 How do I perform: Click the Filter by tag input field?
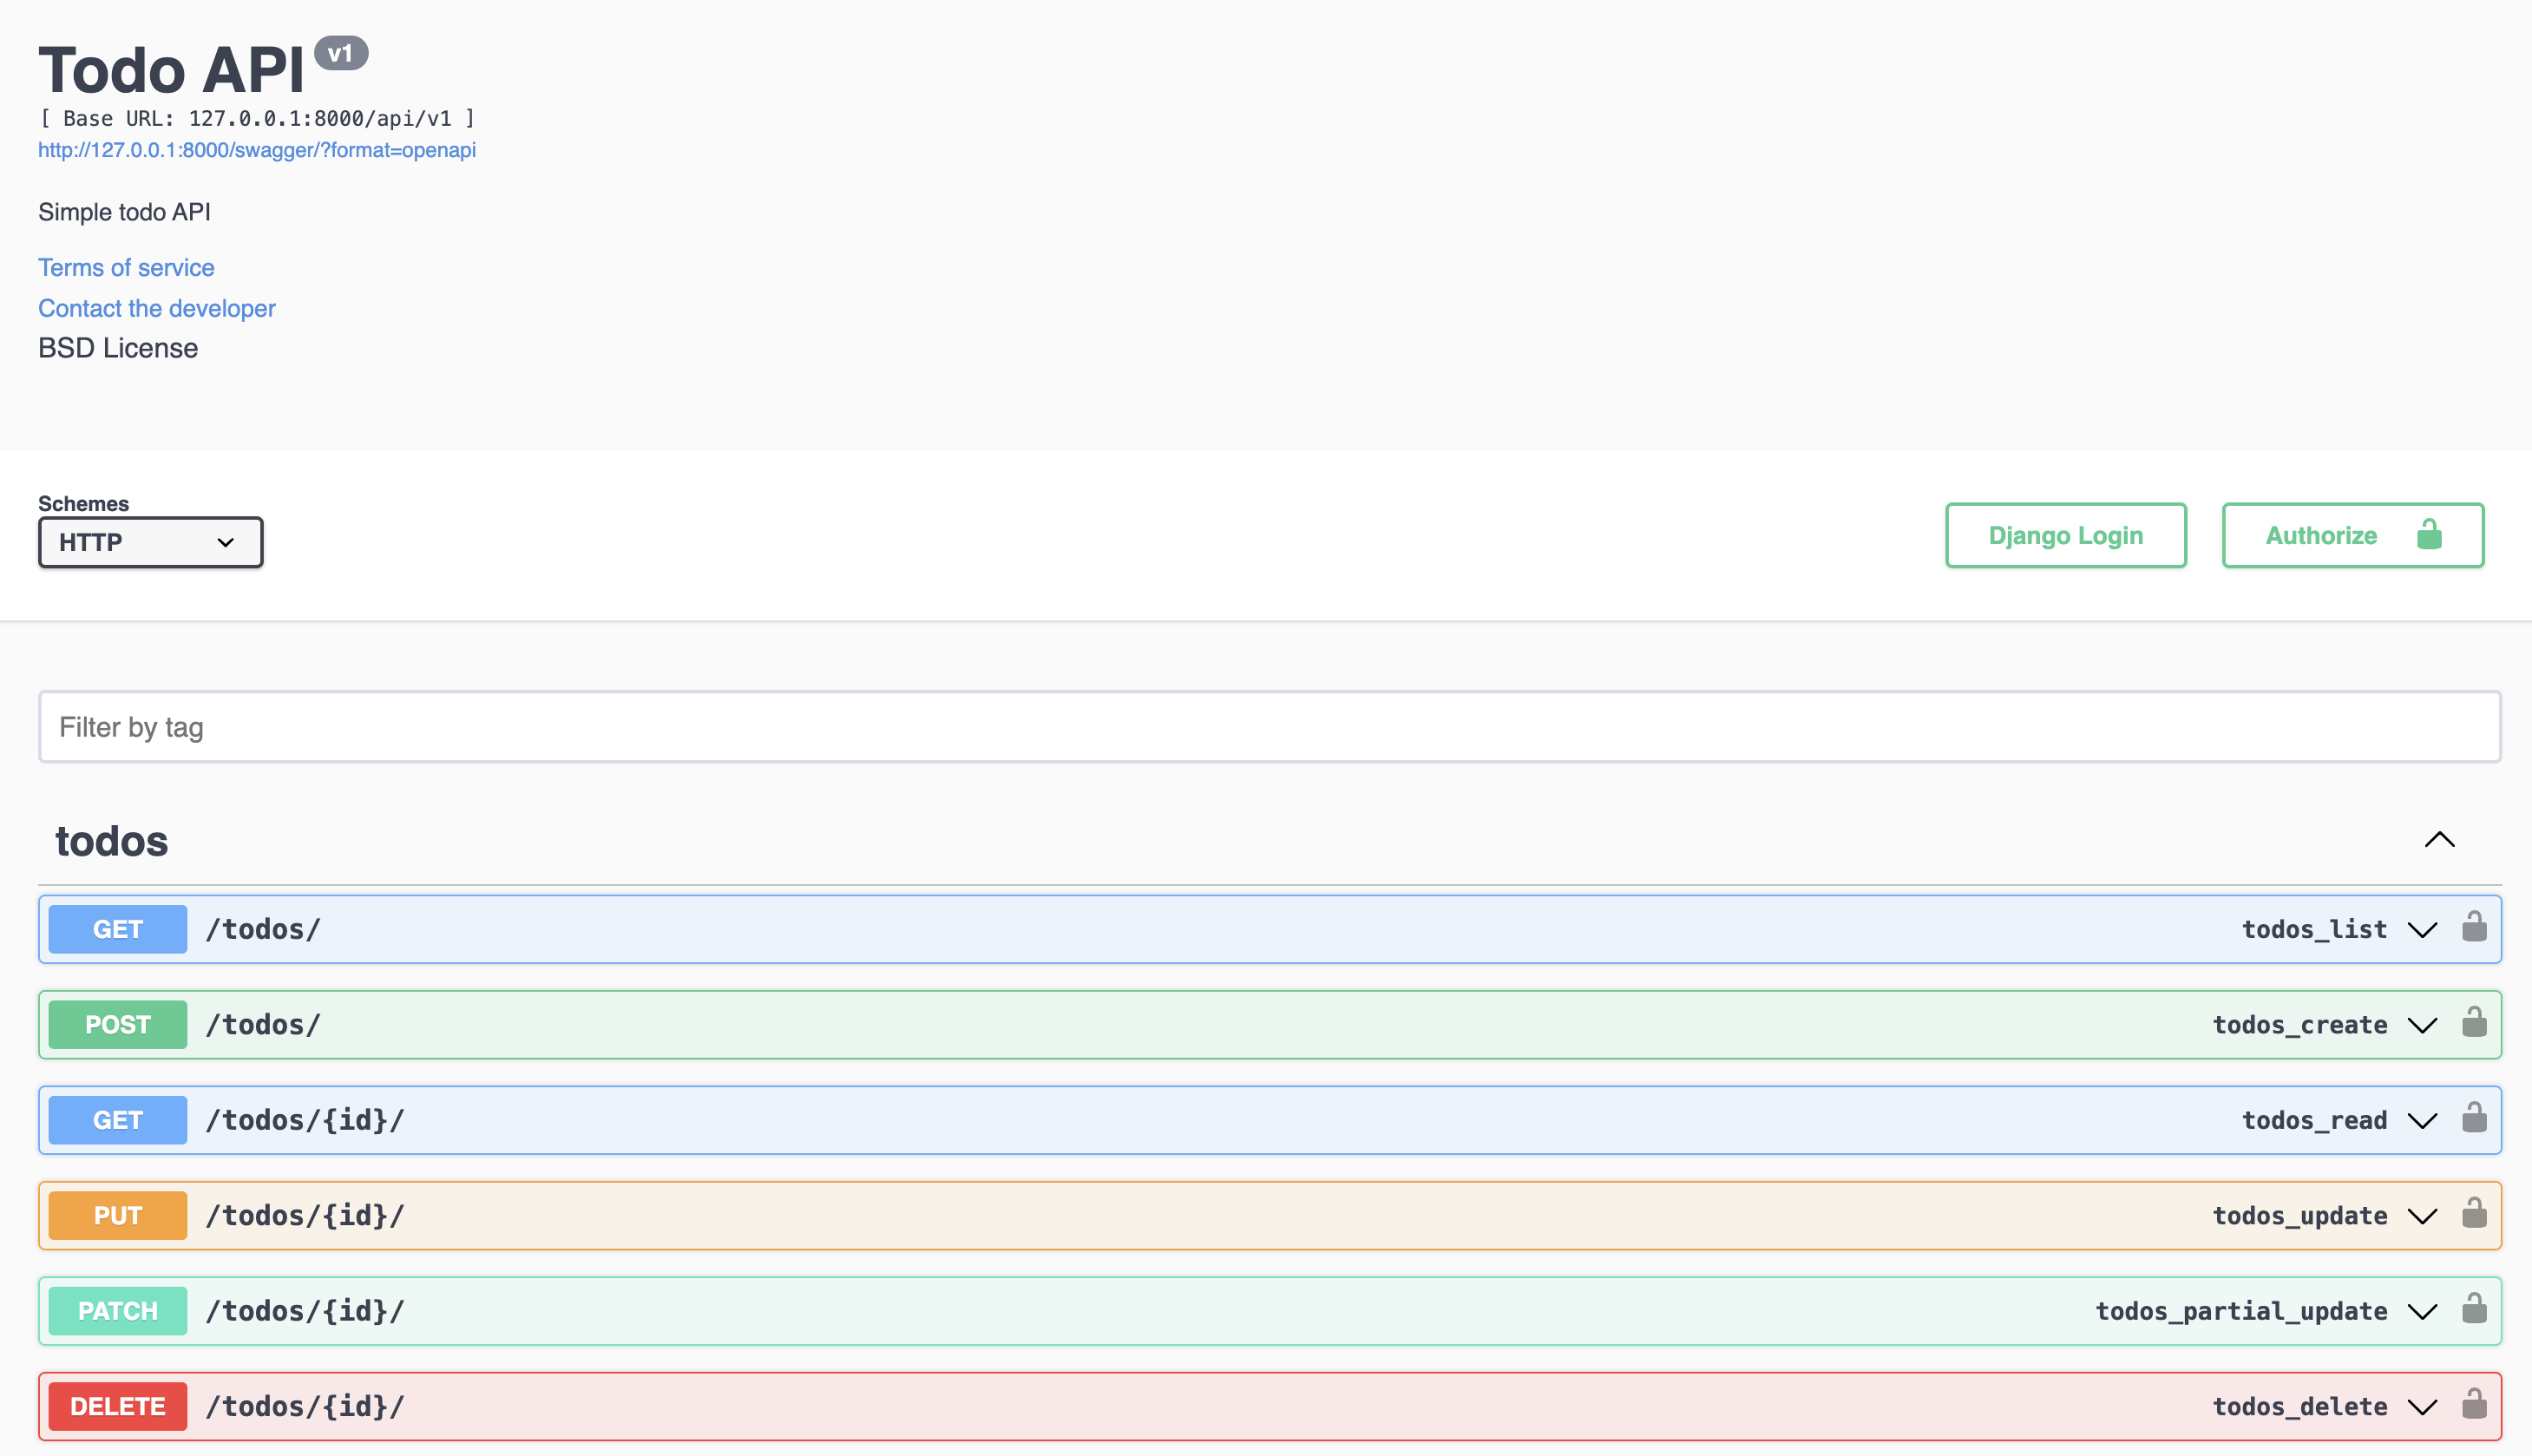pyautogui.click(x=1268, y=725)
